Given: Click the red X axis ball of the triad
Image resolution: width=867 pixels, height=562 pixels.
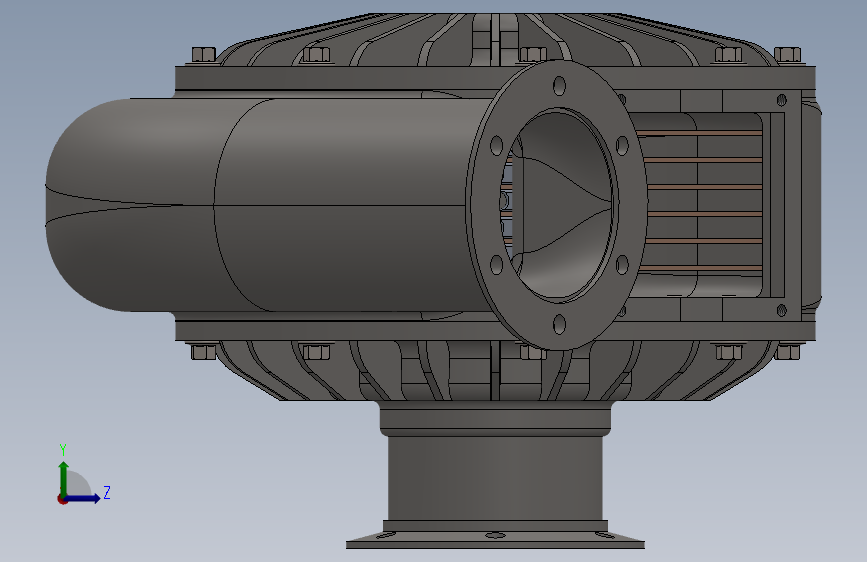Looking at the screenshot, I should [62, 499].
